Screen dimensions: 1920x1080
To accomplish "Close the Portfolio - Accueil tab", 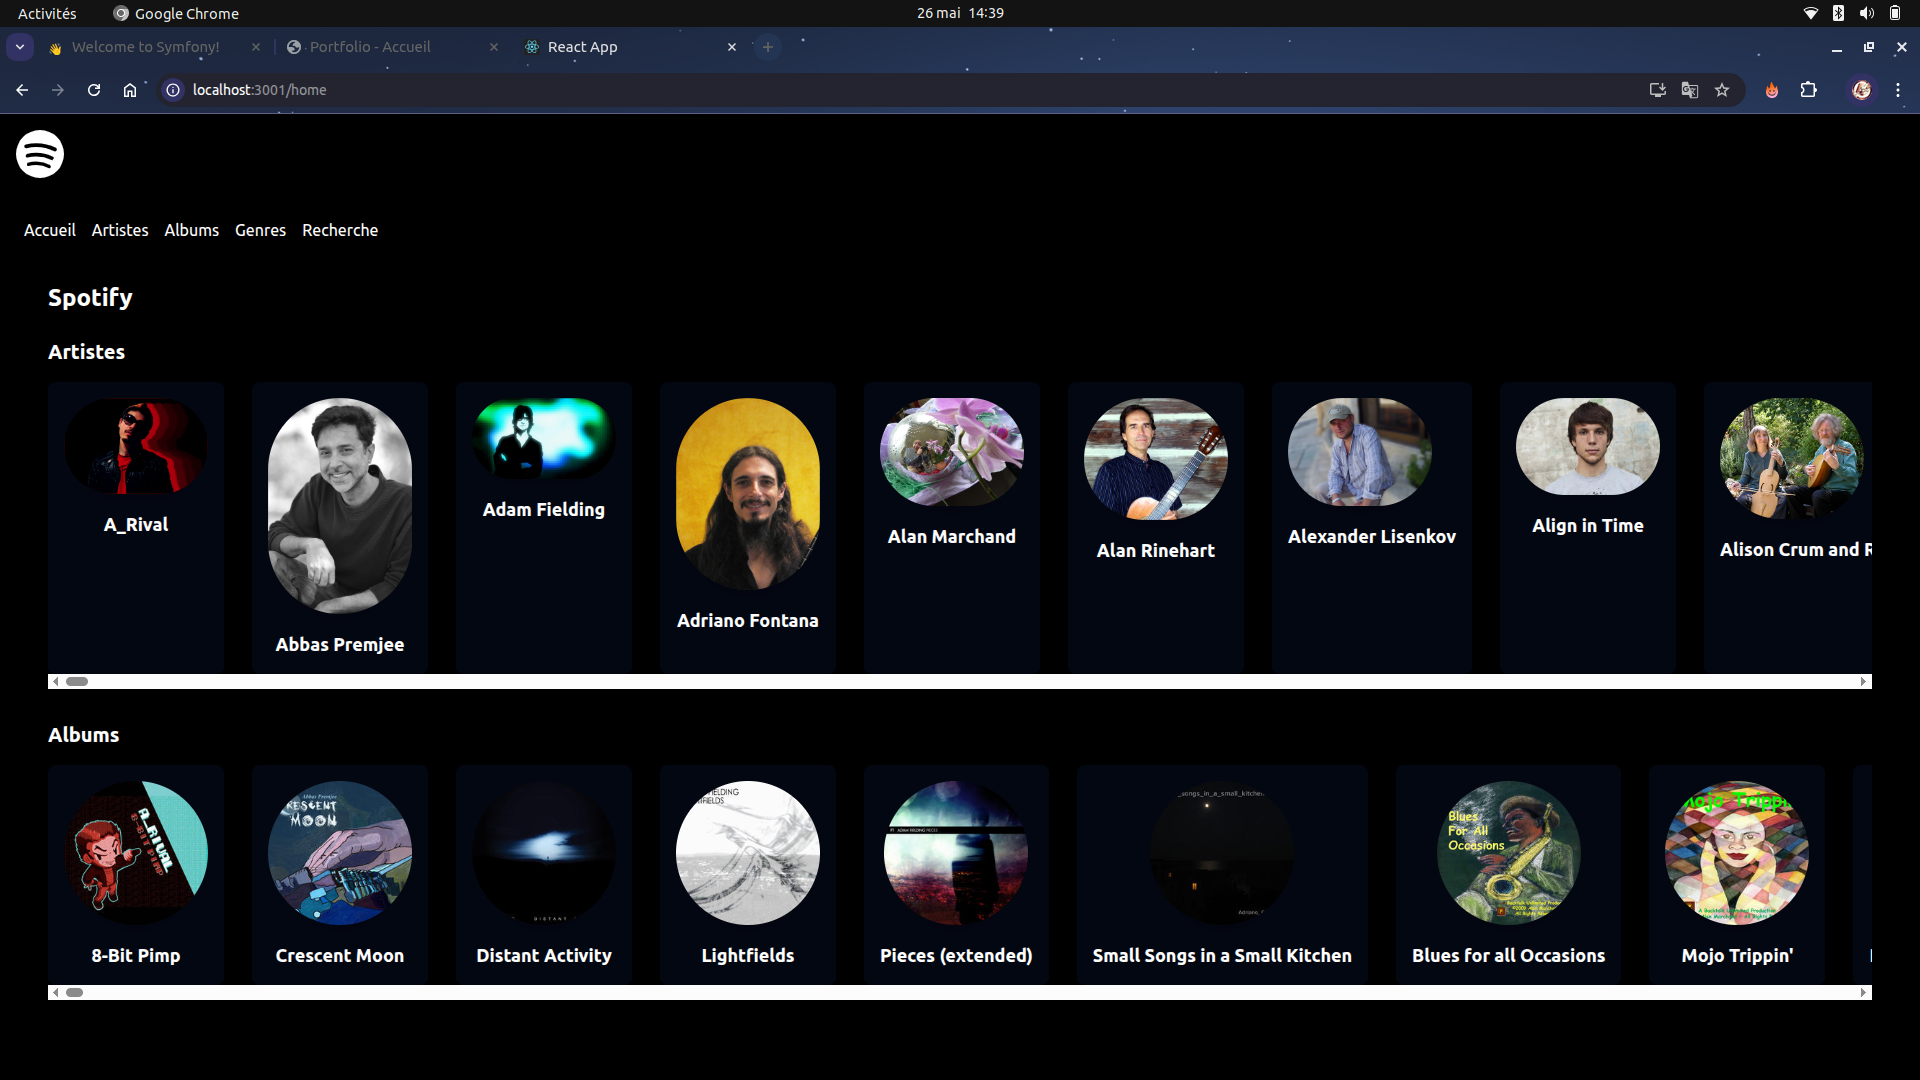I will [494, 47].
